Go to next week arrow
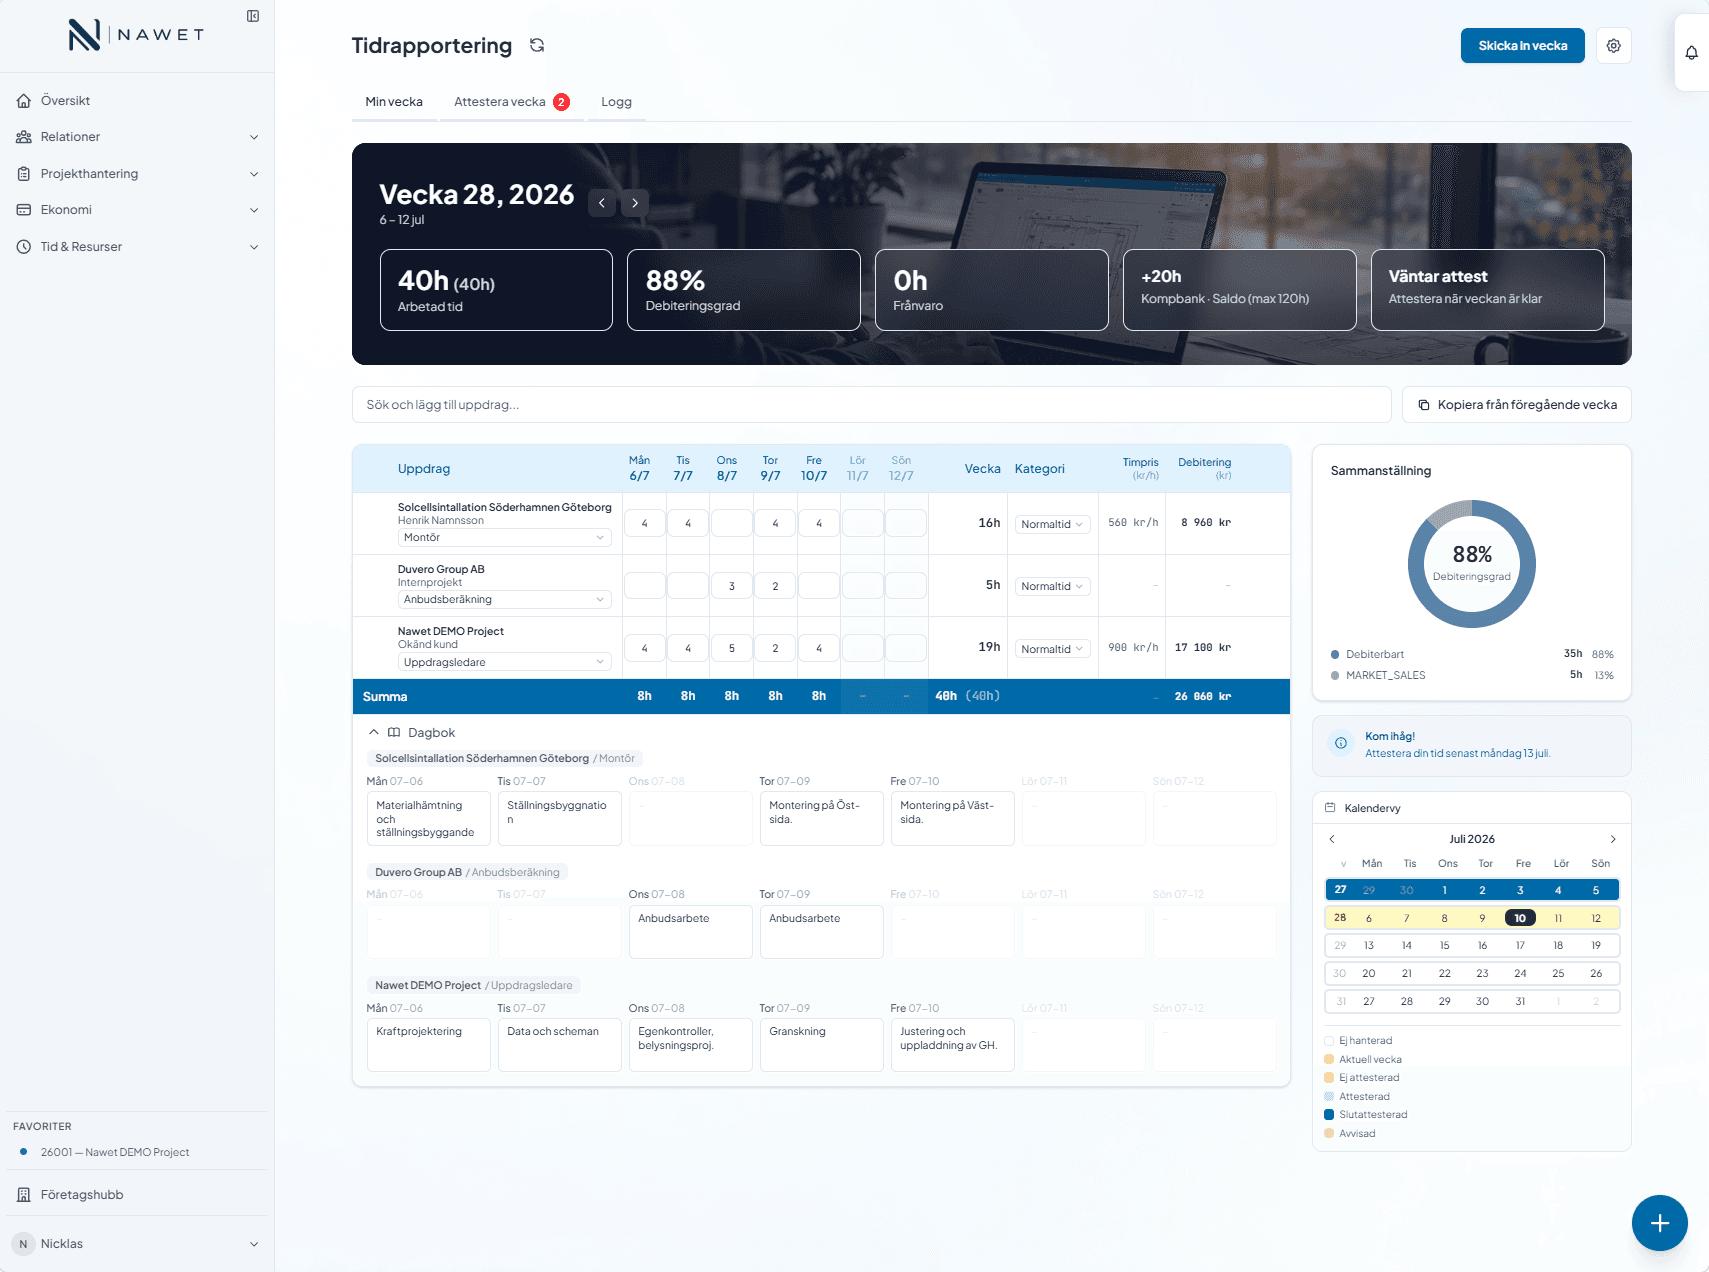 pos(635,203)
